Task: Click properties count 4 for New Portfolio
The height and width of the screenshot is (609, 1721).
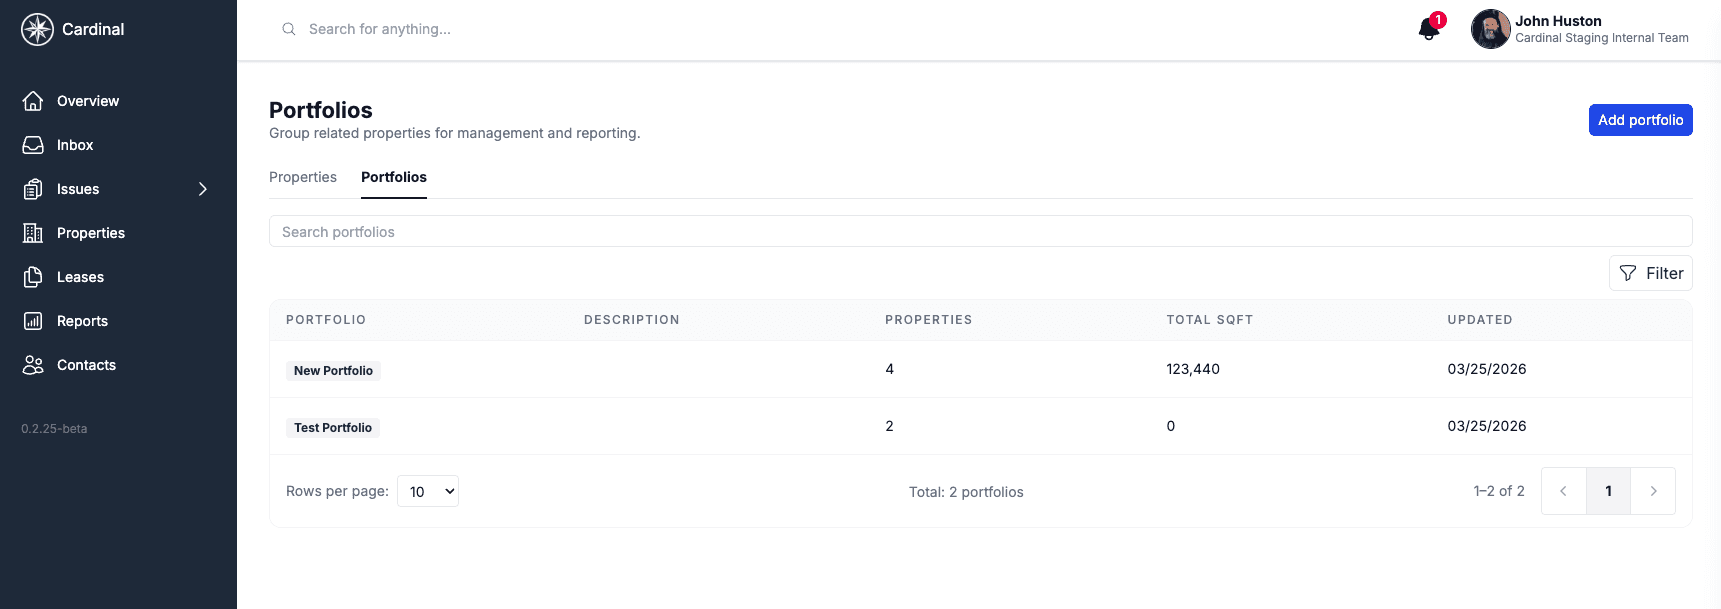Action: [x=889, y=369]
